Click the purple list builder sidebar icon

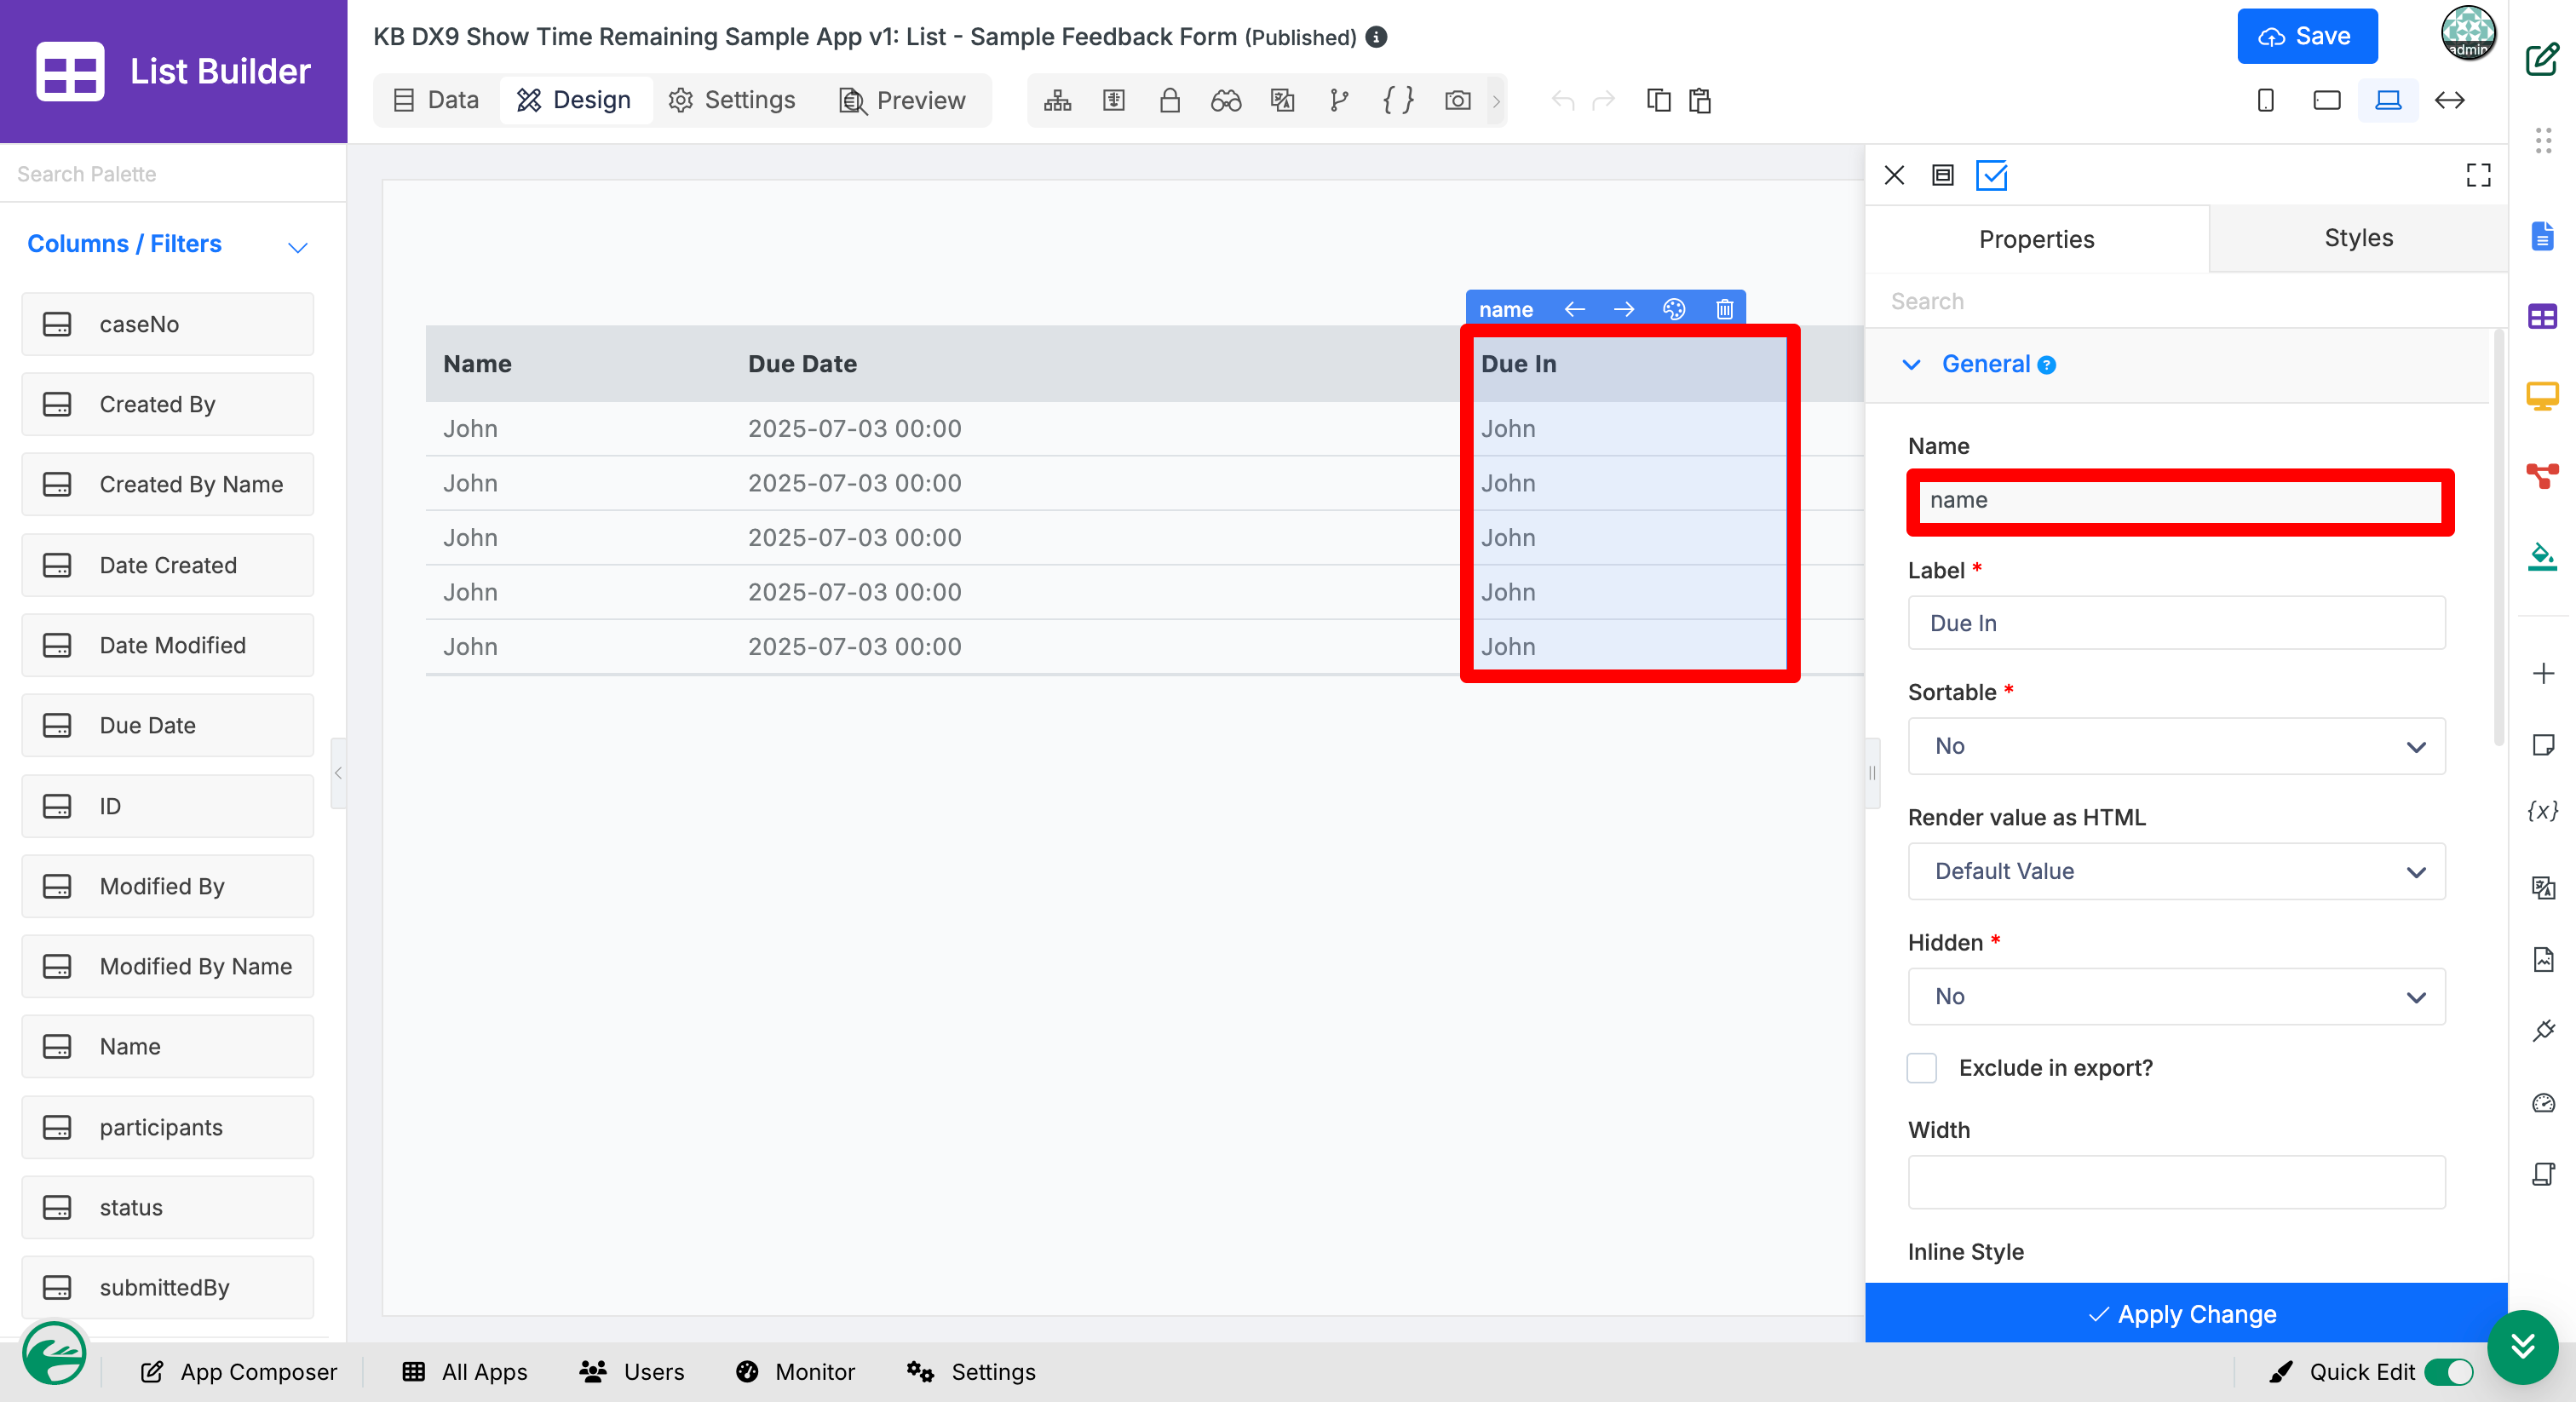coord(2542,317)
